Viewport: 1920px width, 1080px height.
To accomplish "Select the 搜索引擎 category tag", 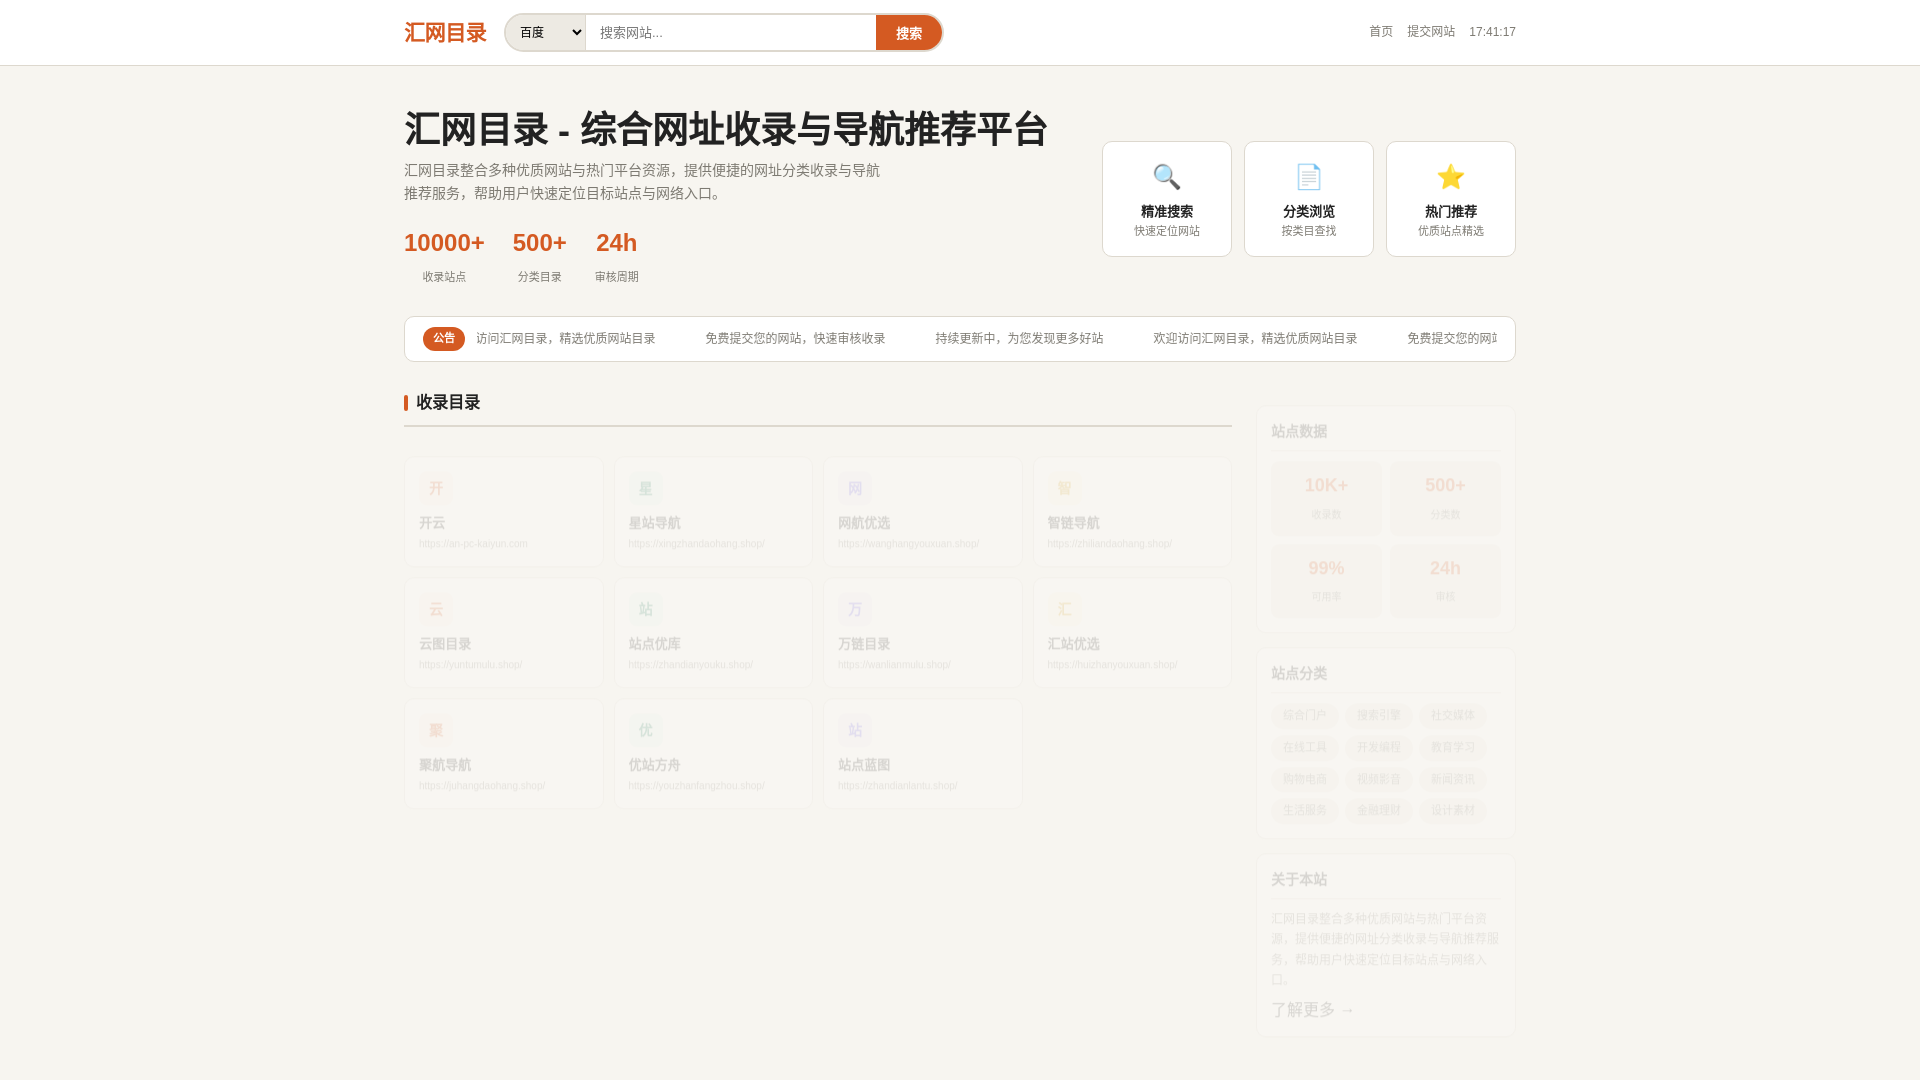I will [1379, 715].
